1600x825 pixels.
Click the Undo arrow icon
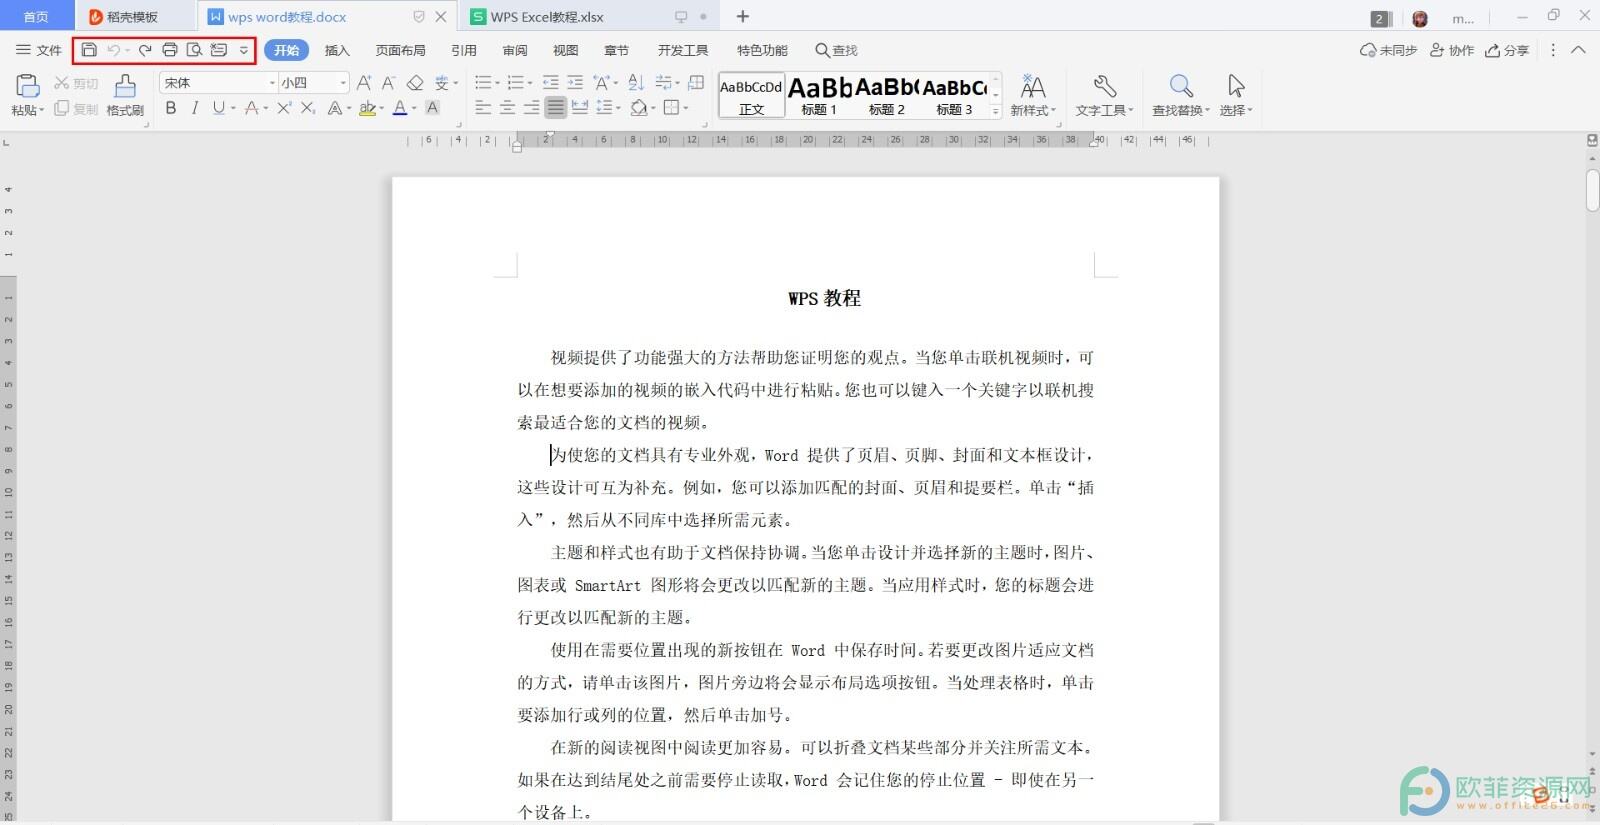pyautogui.click(x=113, y=50)
